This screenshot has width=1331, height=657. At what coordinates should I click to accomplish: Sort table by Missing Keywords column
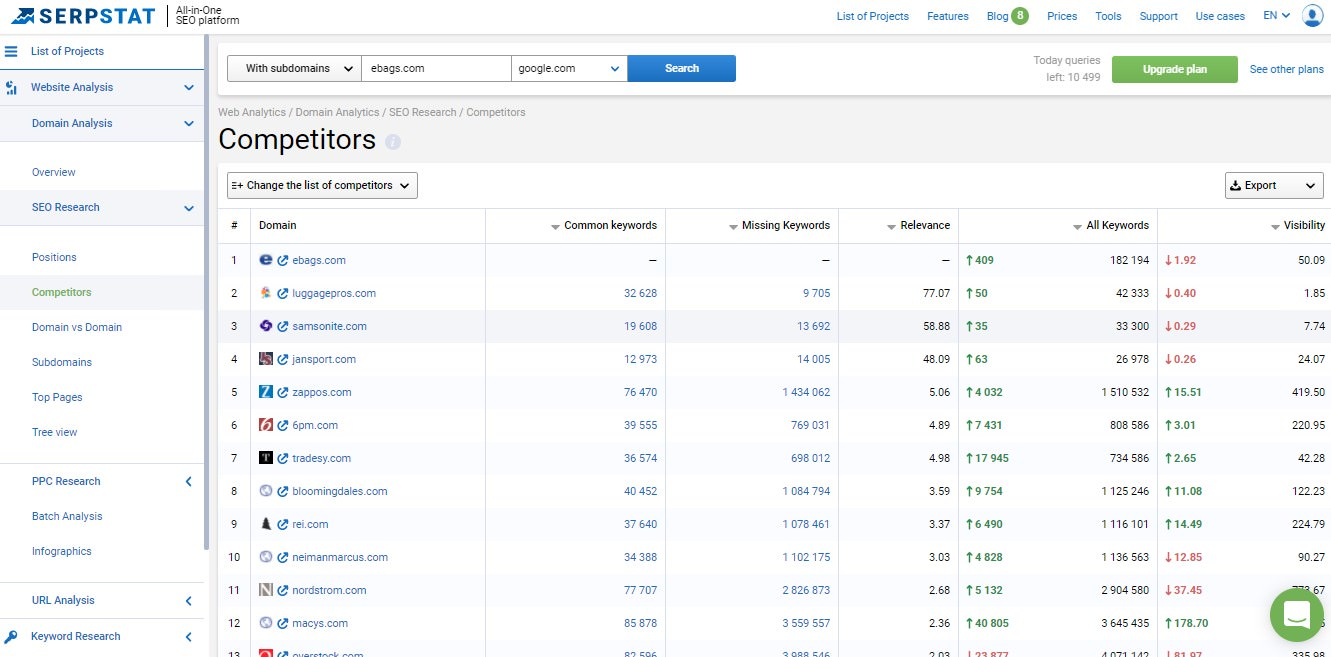click(x=779, y=226)
